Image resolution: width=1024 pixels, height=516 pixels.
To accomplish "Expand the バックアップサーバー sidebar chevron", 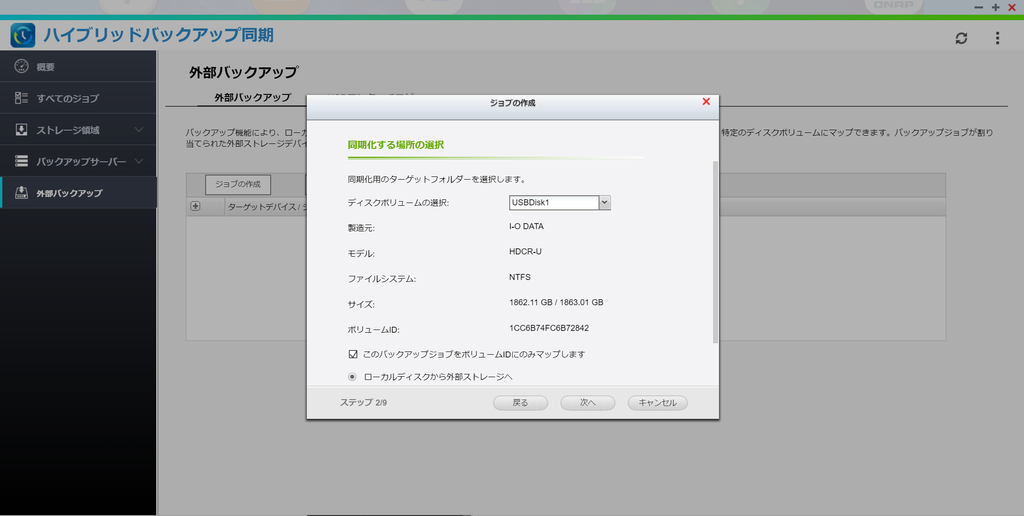I will click(x=138, y=161).
